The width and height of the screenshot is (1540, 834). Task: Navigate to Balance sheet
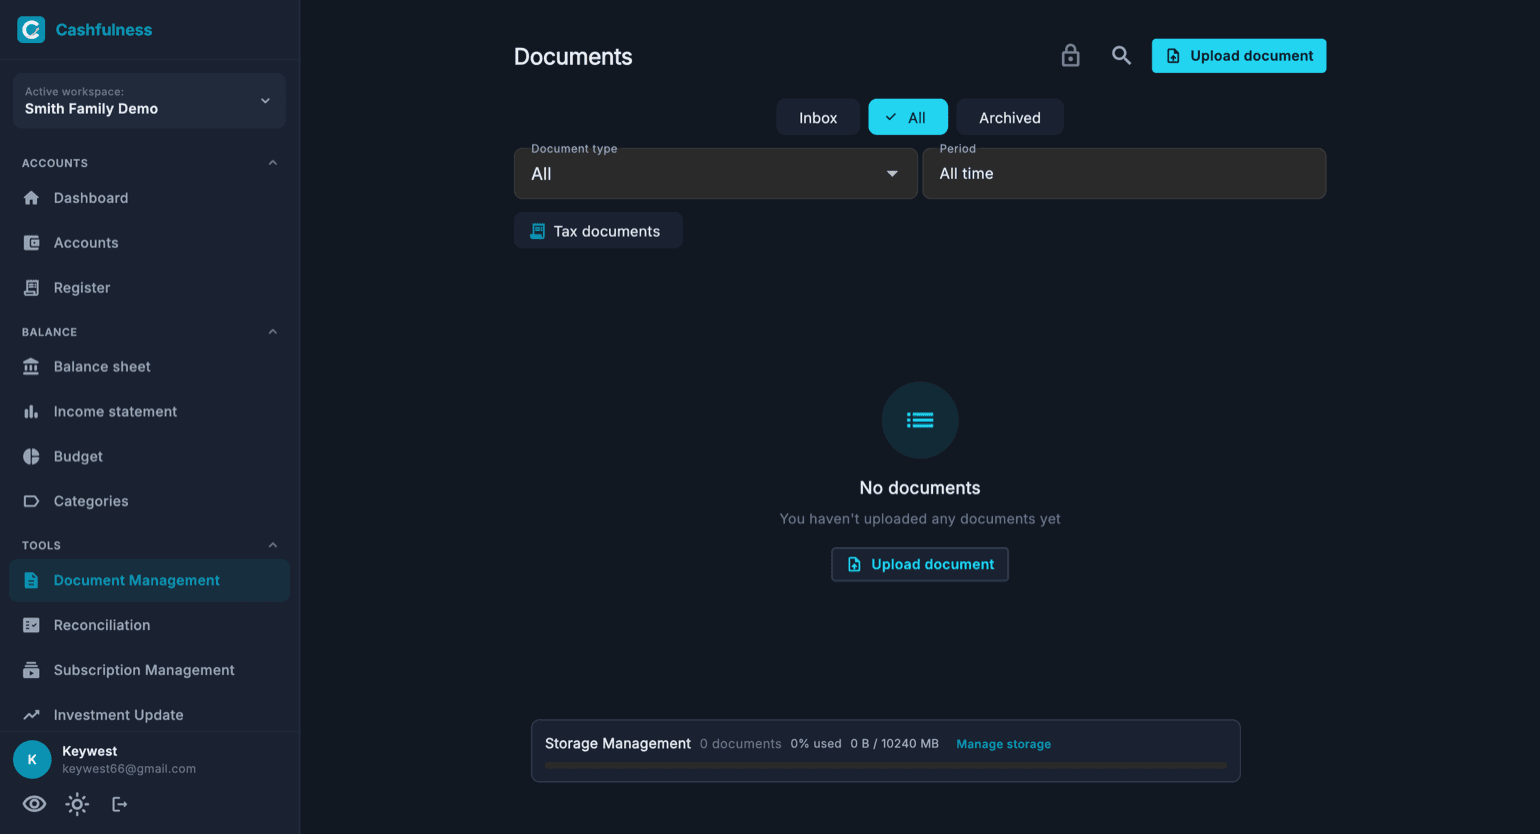pyautogui.click(x=149, y=367)
